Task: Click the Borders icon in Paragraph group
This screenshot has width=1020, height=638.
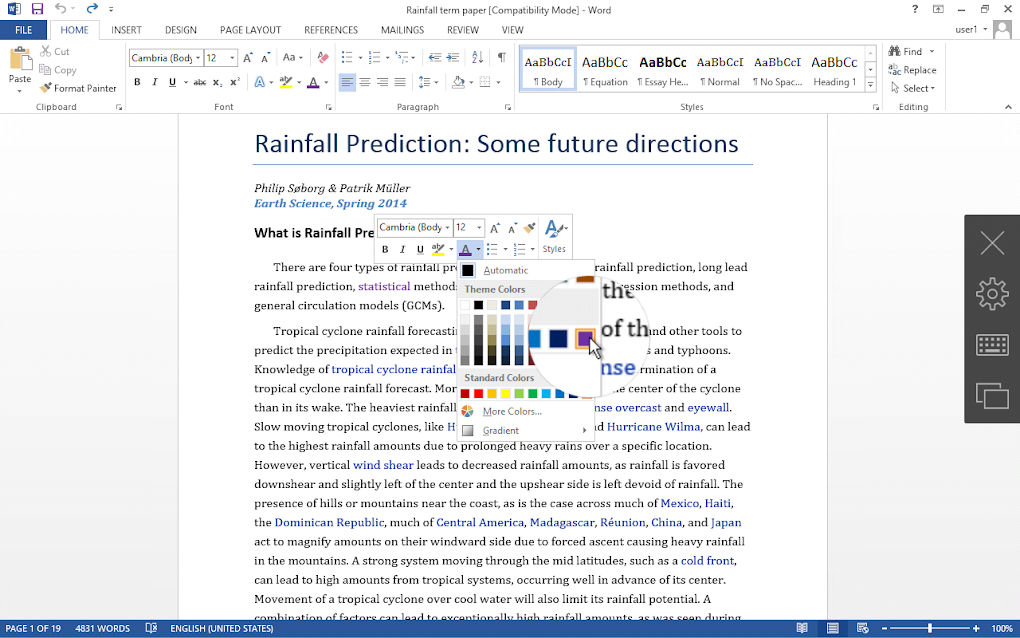Action: (x=485, y=82)
